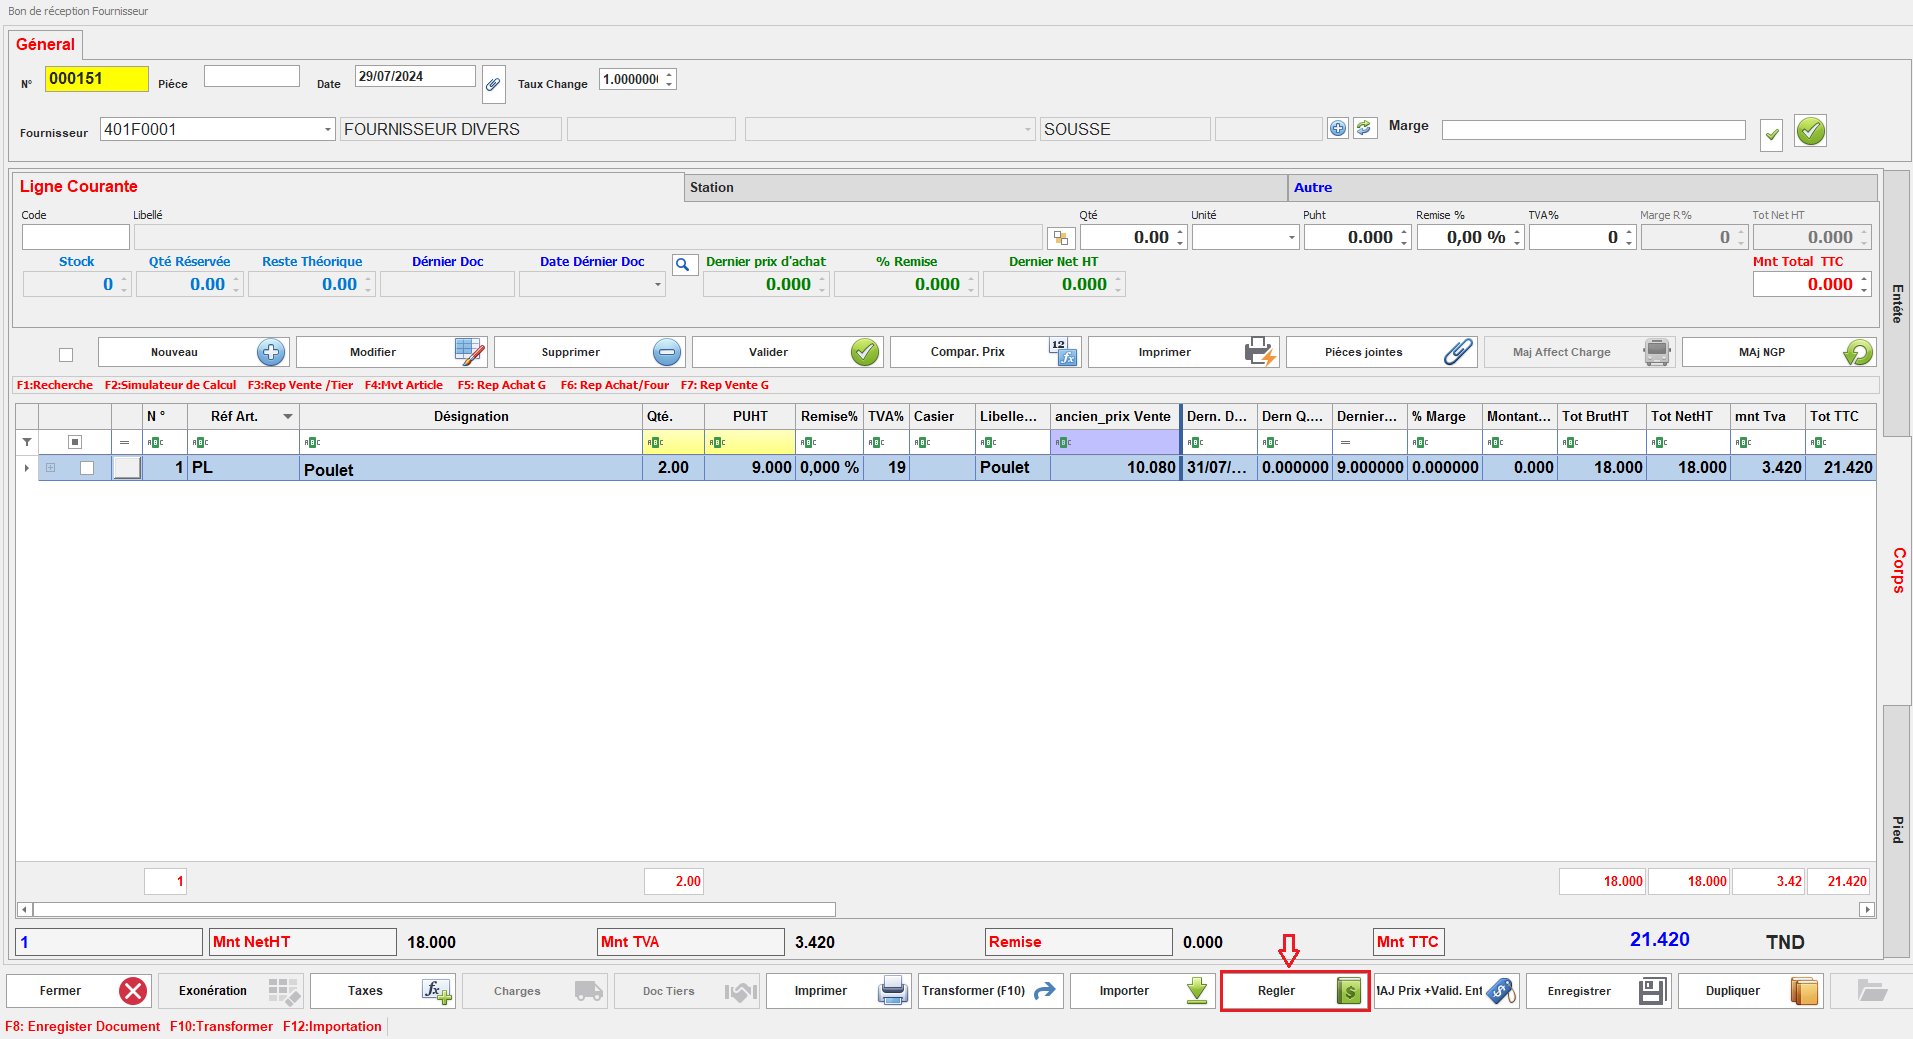The image size is (1913, 1039).
Task: Open the Taxes button
Action: point(383,991)
